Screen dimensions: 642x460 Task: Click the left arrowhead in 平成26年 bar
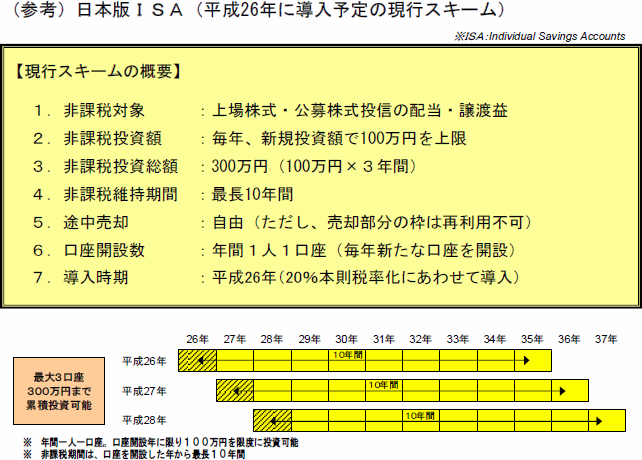[x=201, y=360]
